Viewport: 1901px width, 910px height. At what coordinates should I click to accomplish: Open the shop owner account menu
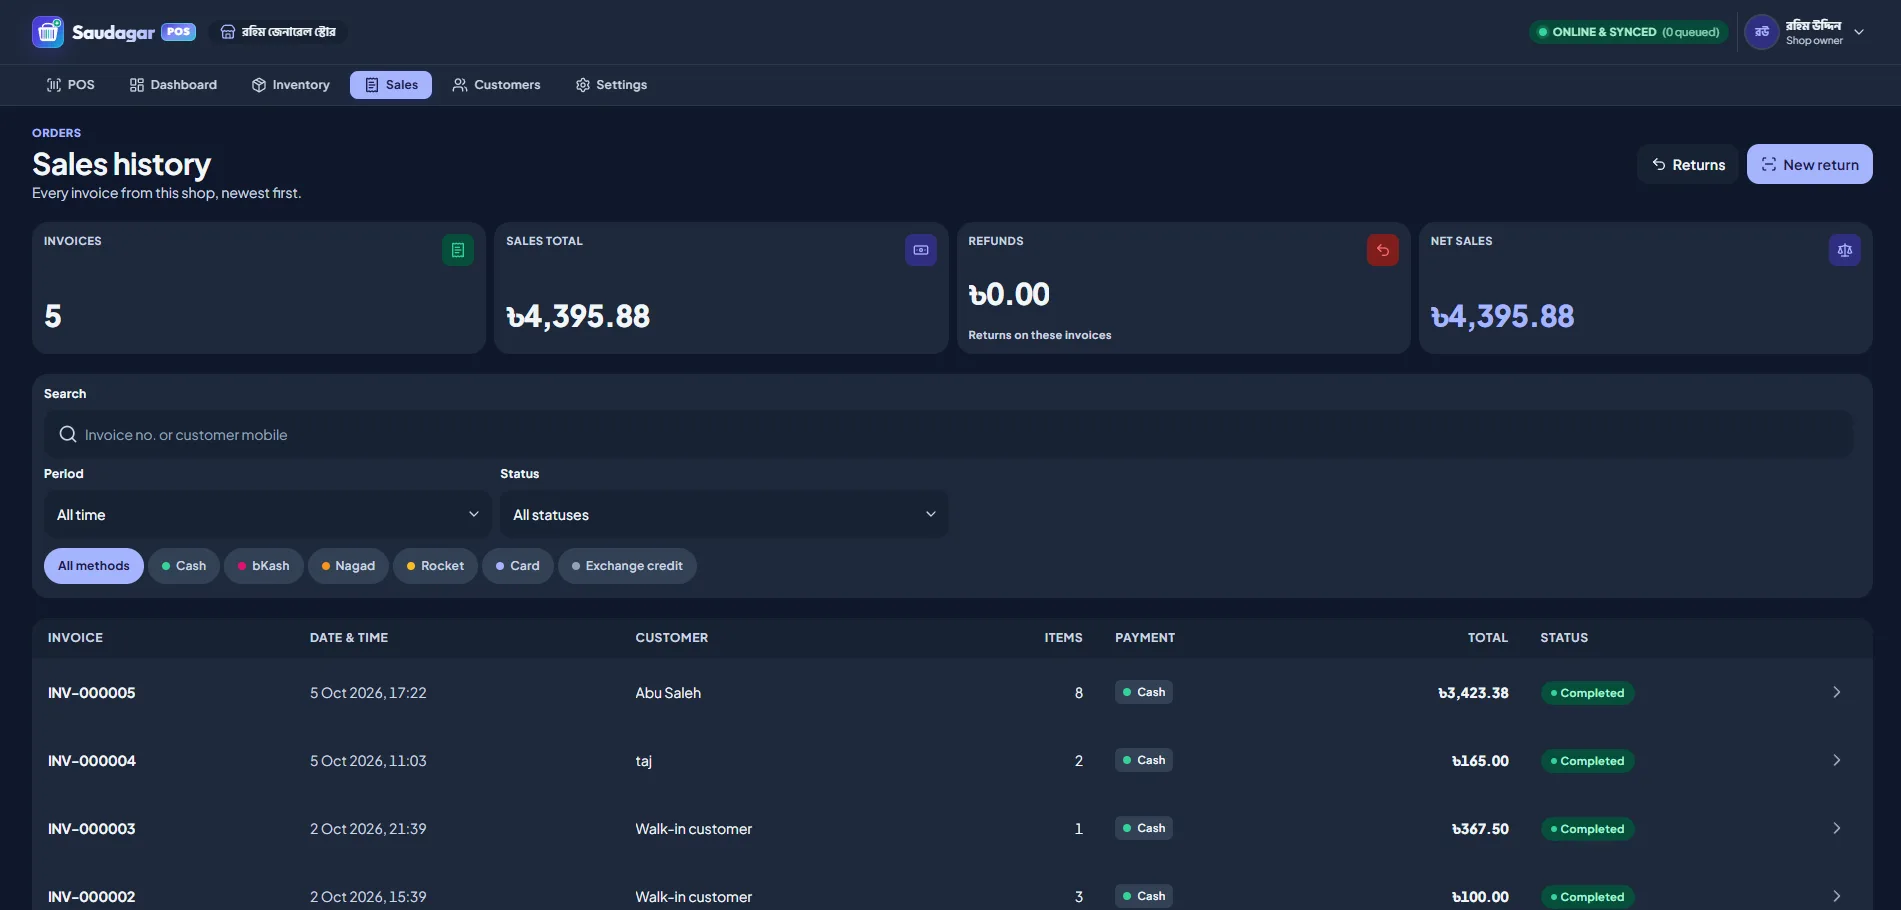coord(1806,32)
